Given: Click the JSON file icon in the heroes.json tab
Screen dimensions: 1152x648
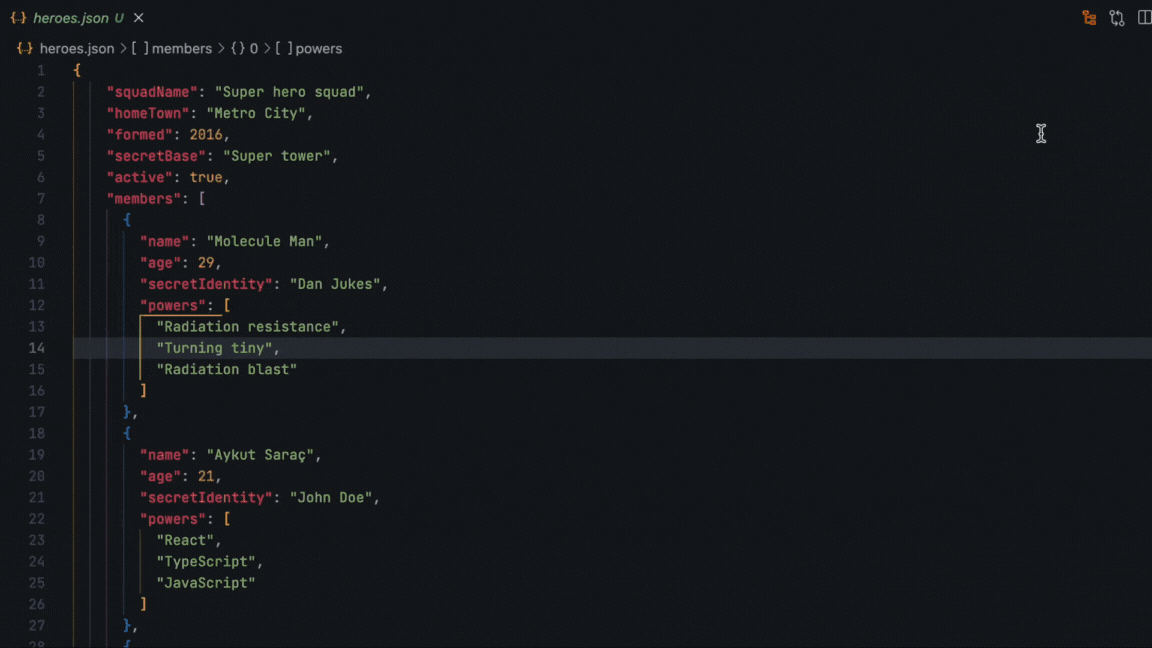Looking at the screenshot, I should coord(18,18).
